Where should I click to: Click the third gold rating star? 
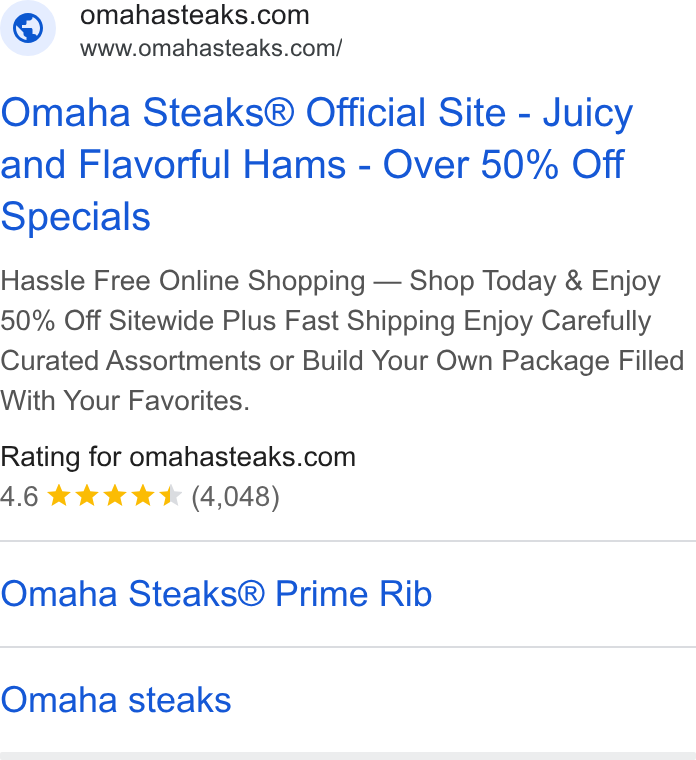point(115,496)
